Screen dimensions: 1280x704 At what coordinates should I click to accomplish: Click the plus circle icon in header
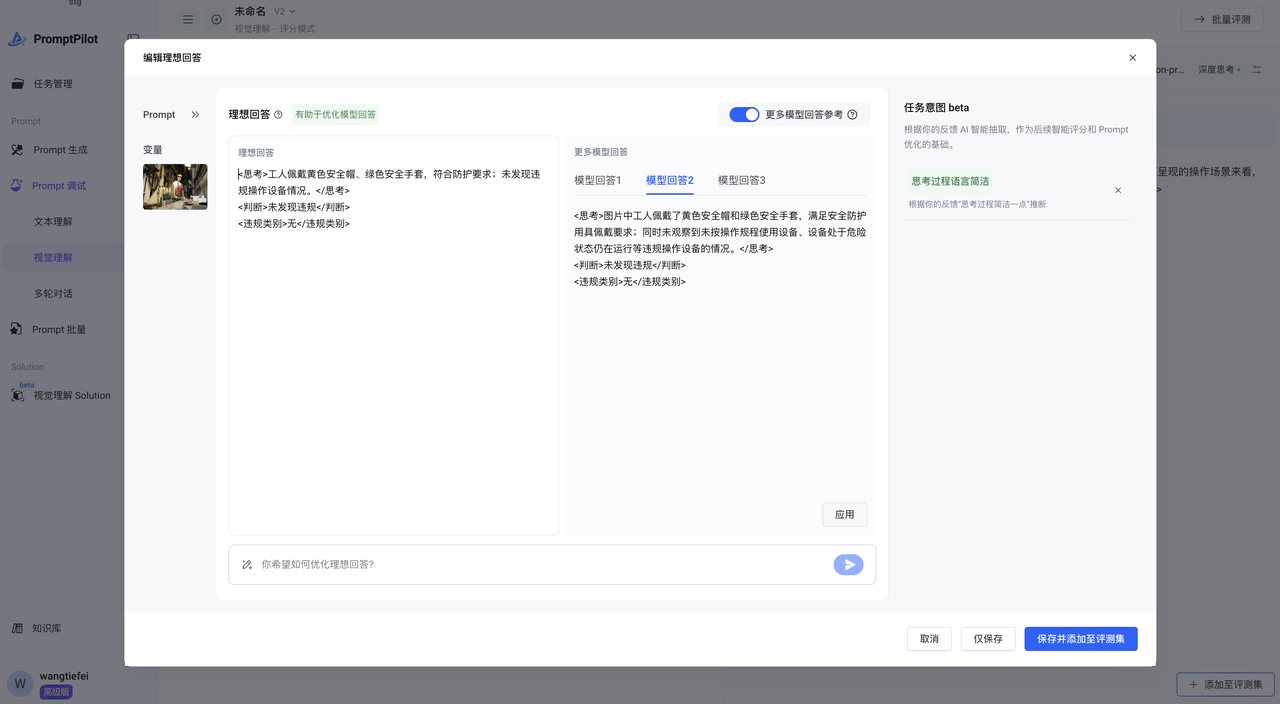point(216,20)
